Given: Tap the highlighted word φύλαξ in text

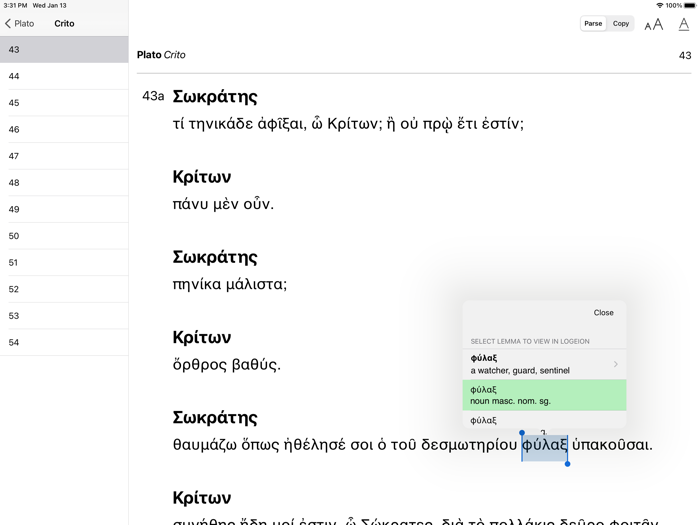Looking at the screenshot, I should tap(545, 446).
